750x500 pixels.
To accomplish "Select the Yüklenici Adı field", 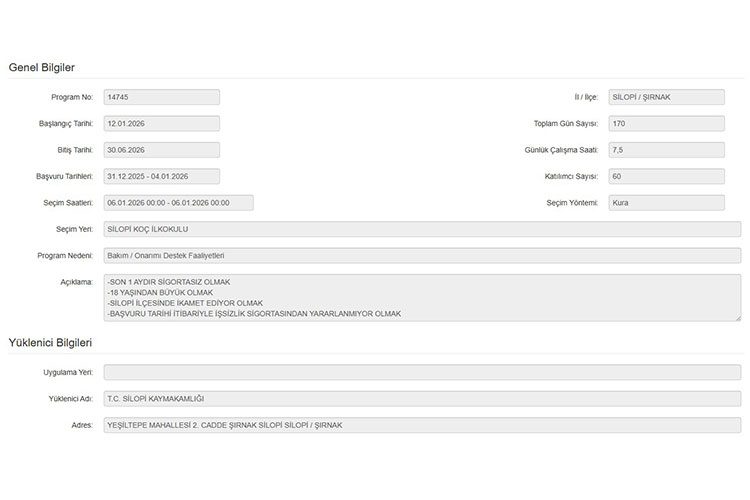I will tap(421, 398).
